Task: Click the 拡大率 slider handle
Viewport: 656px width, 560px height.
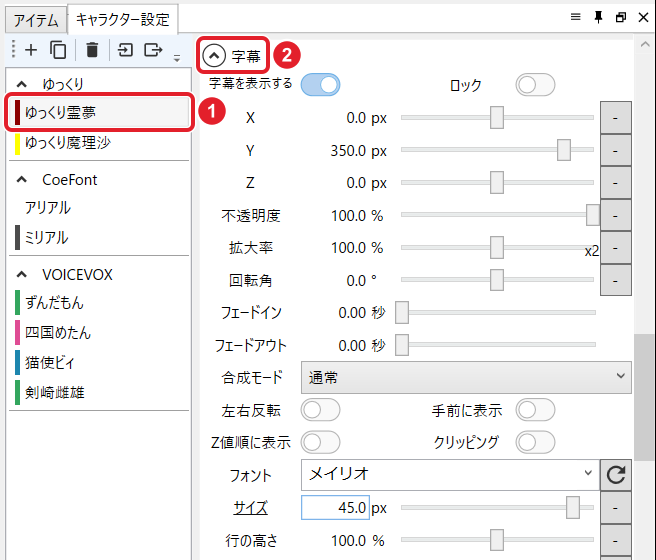Action: (x=497, y=247)
